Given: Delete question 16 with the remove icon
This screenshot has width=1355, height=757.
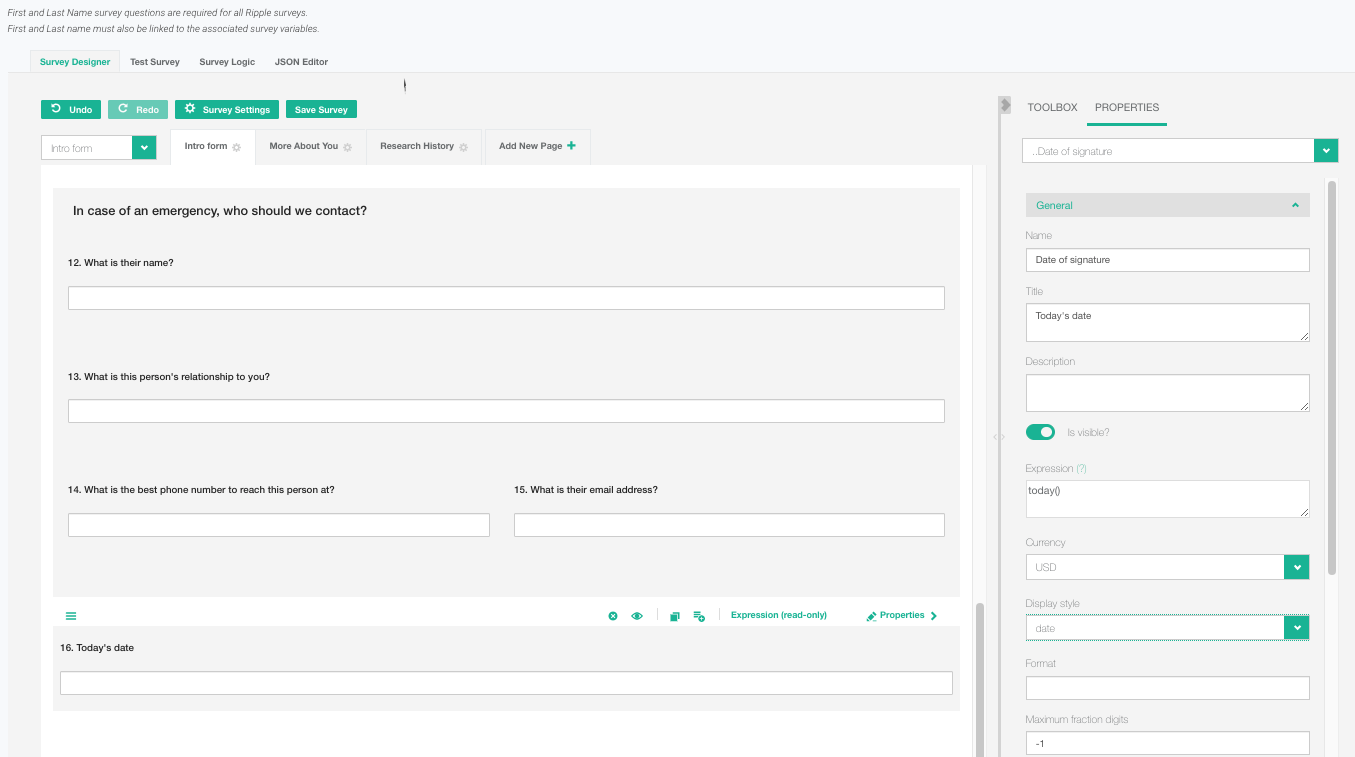Looking at the screenshot, I should [x=613, y=616].
